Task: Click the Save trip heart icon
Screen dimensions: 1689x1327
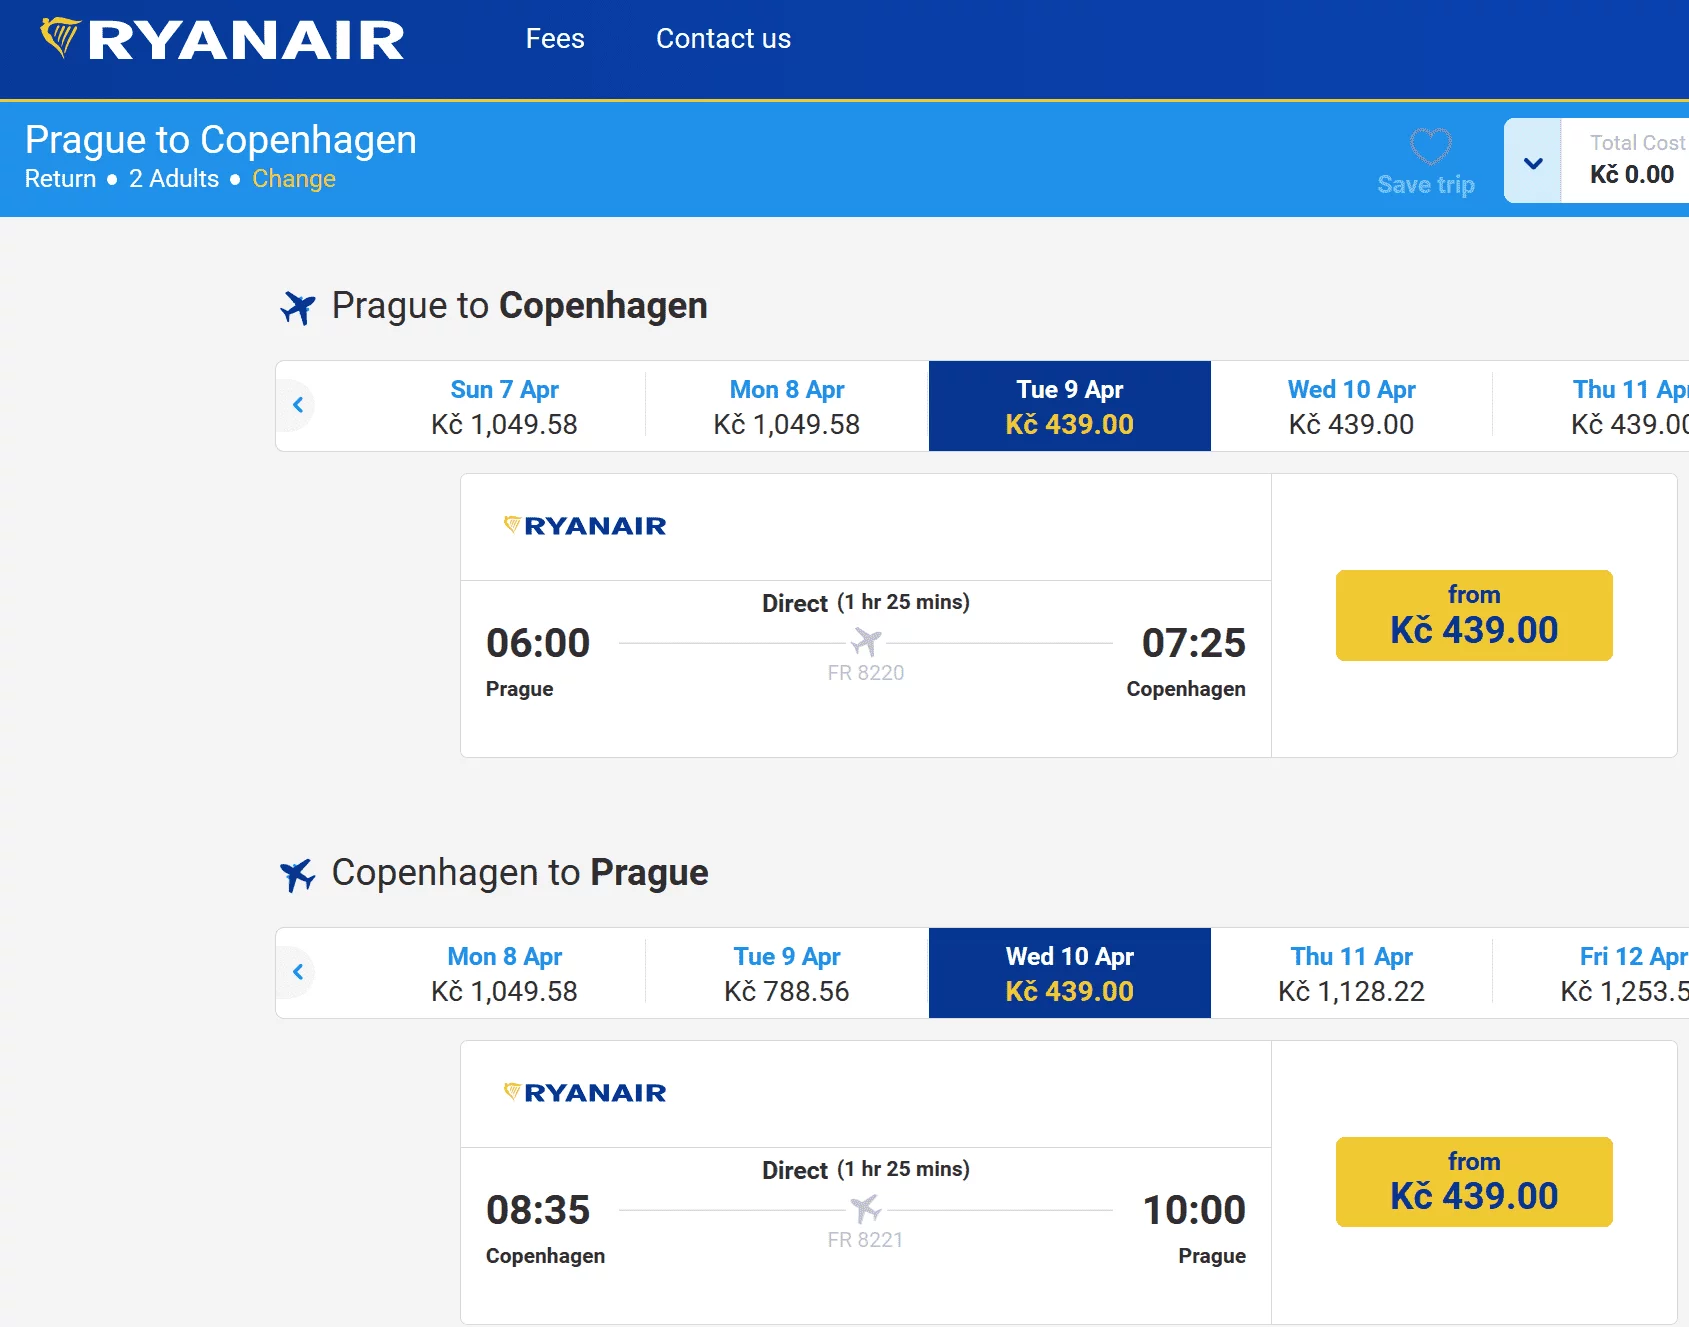Action: (x=1430, y=147)
